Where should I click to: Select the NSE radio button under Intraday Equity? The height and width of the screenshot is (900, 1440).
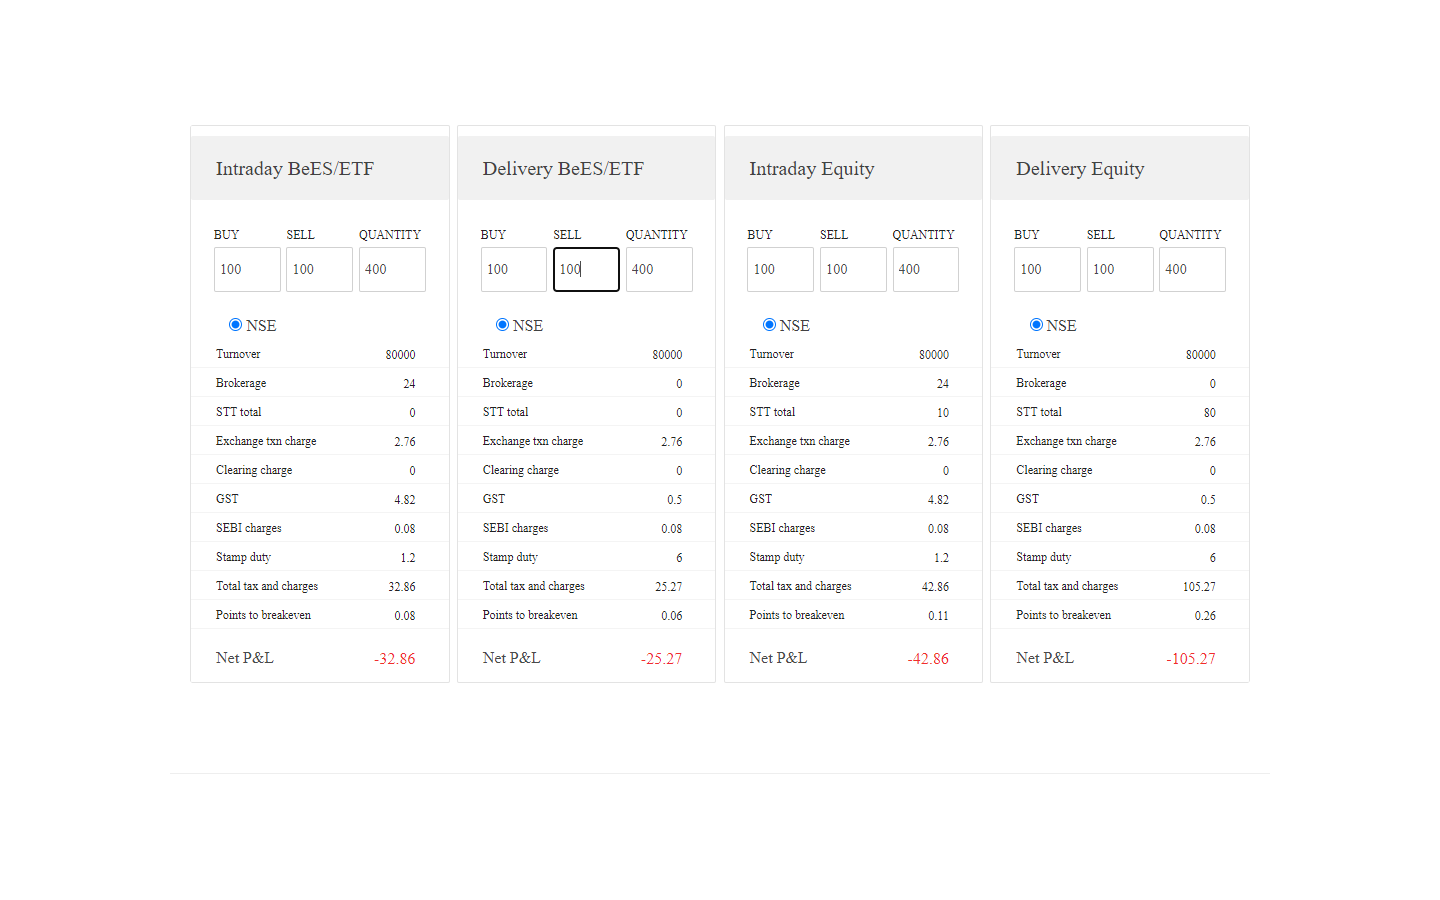(769, 324)
